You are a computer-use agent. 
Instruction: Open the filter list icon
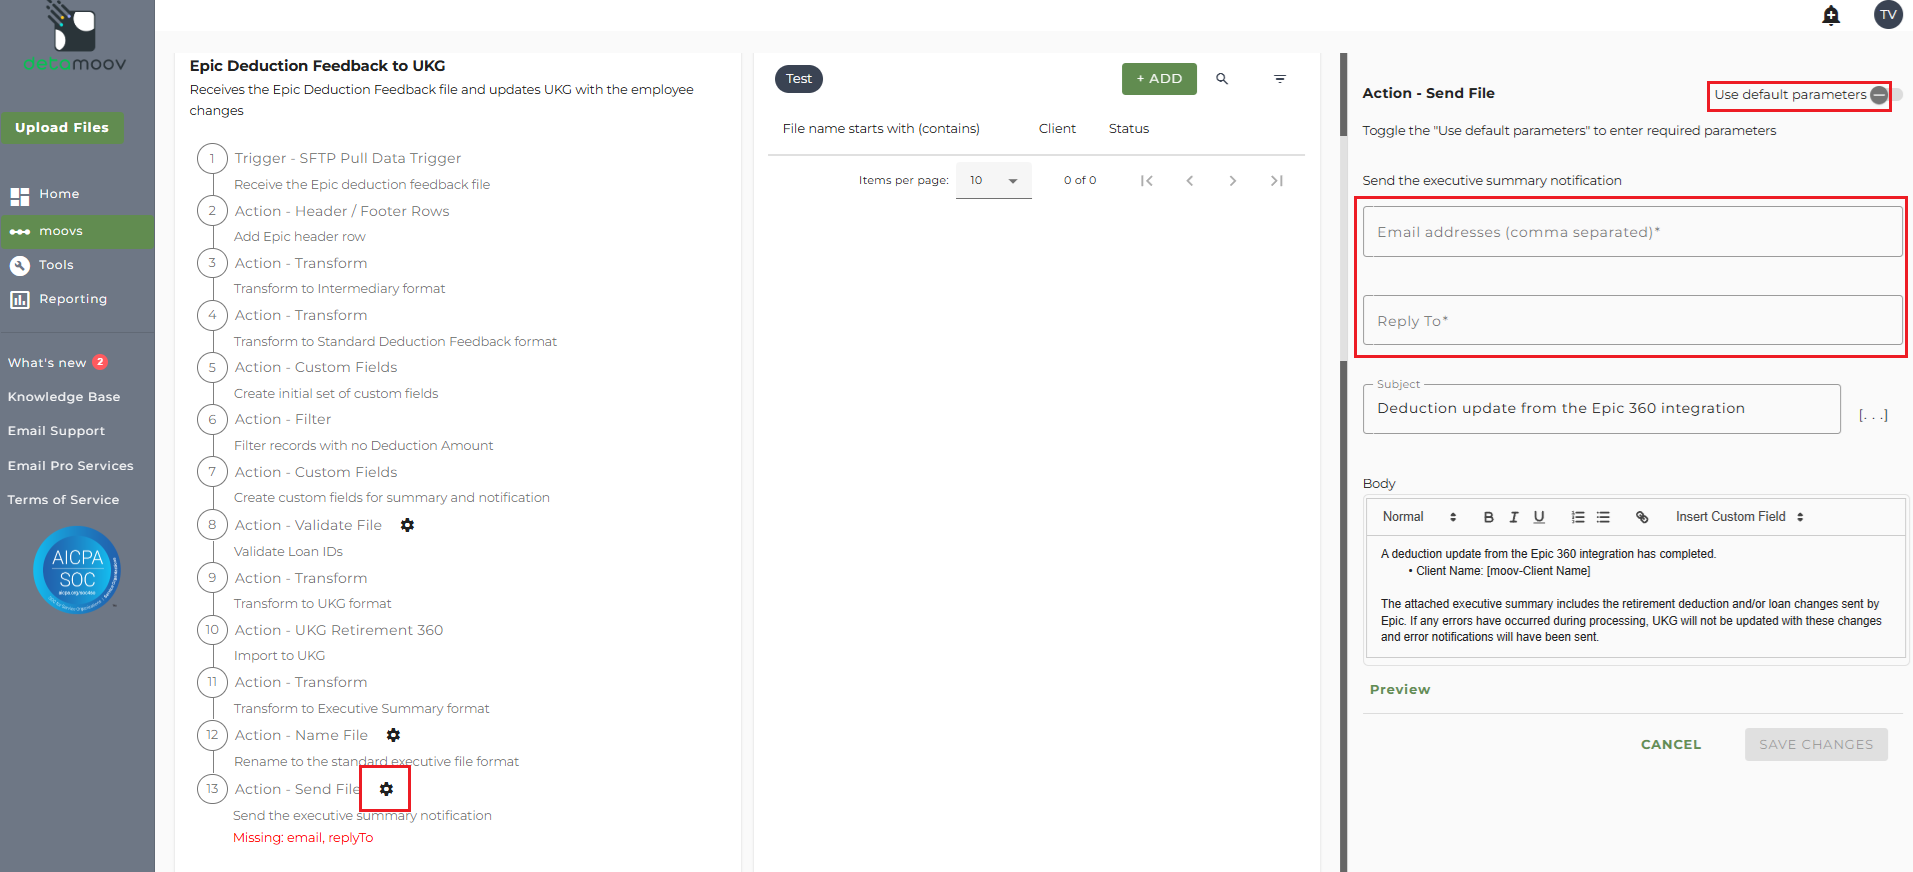[1280, 79]
